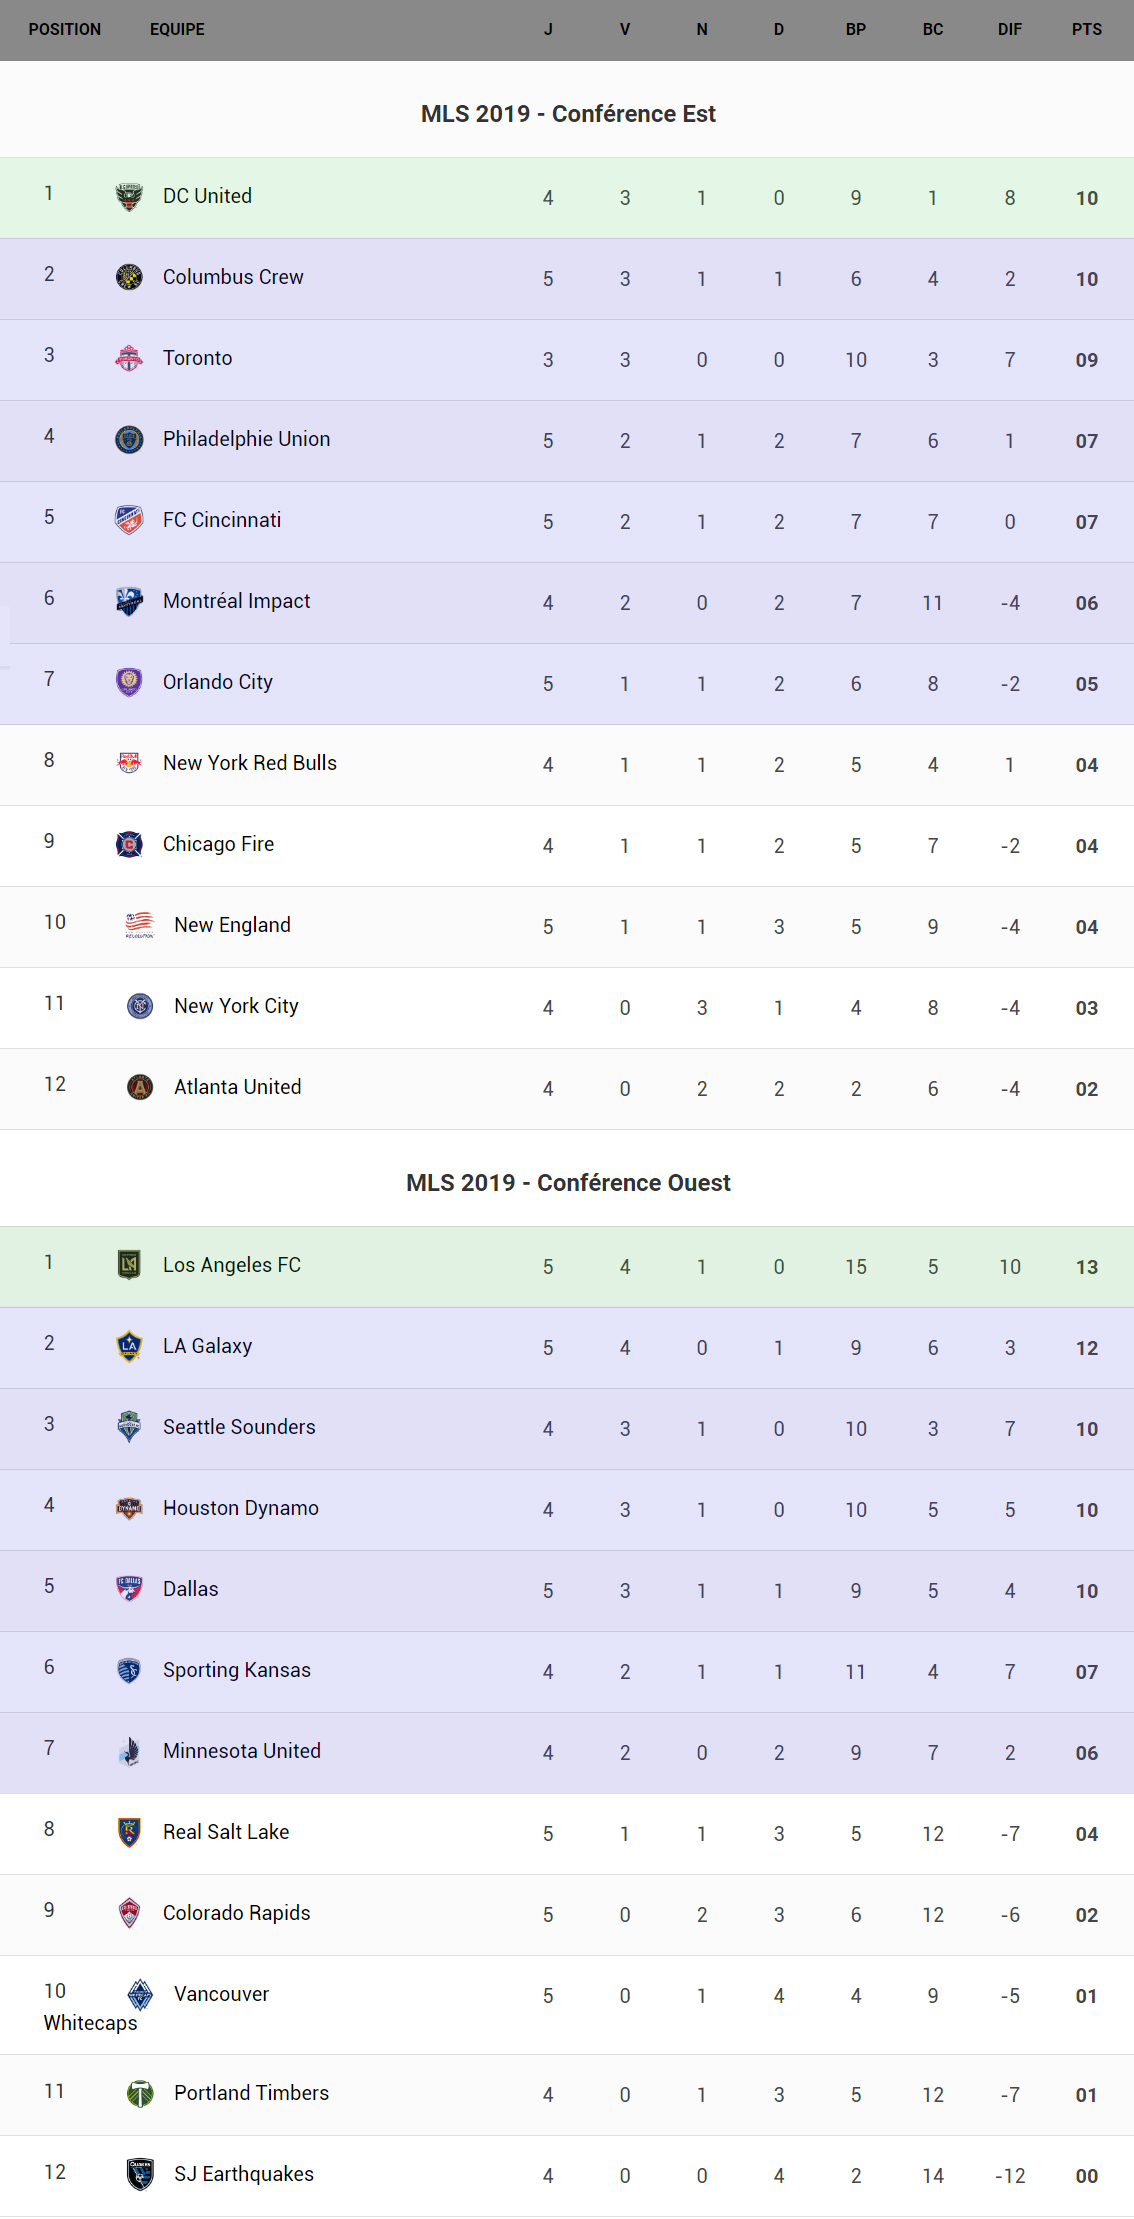Click the DIF column header

(x=1009, y=30)
